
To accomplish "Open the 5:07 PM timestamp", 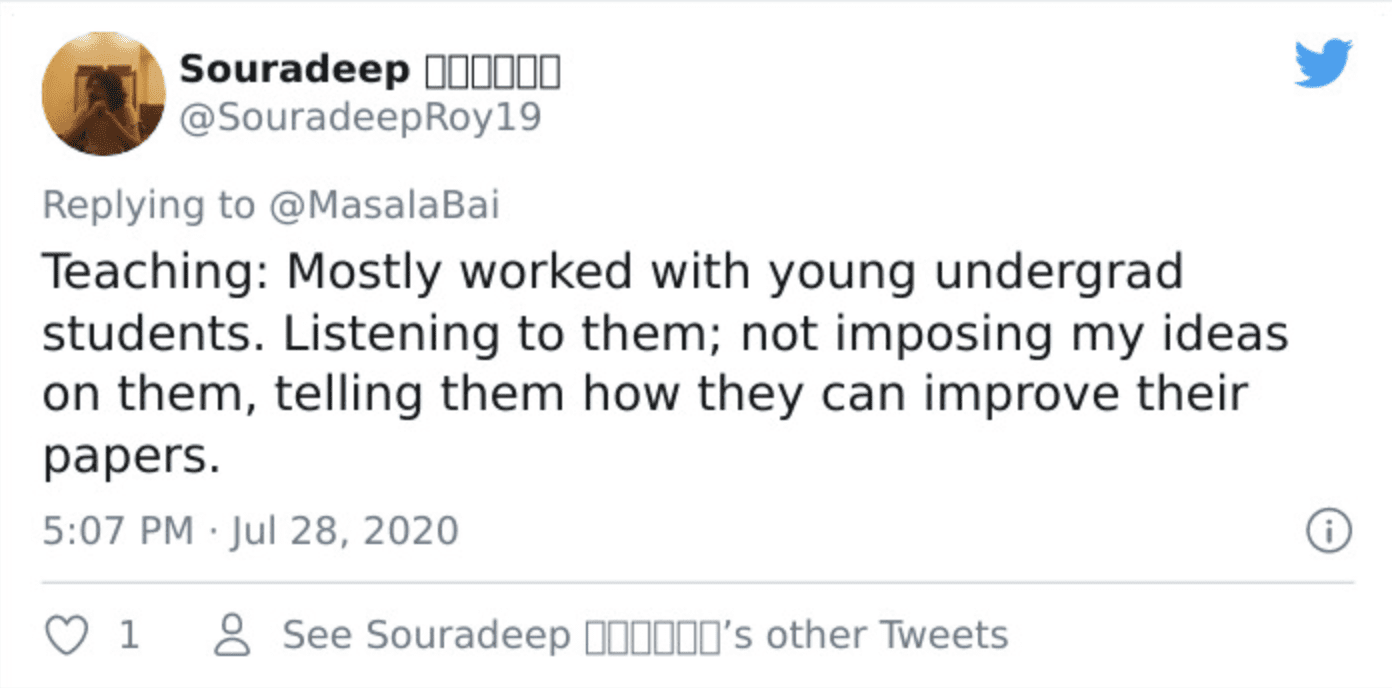I will coord(118,530).
